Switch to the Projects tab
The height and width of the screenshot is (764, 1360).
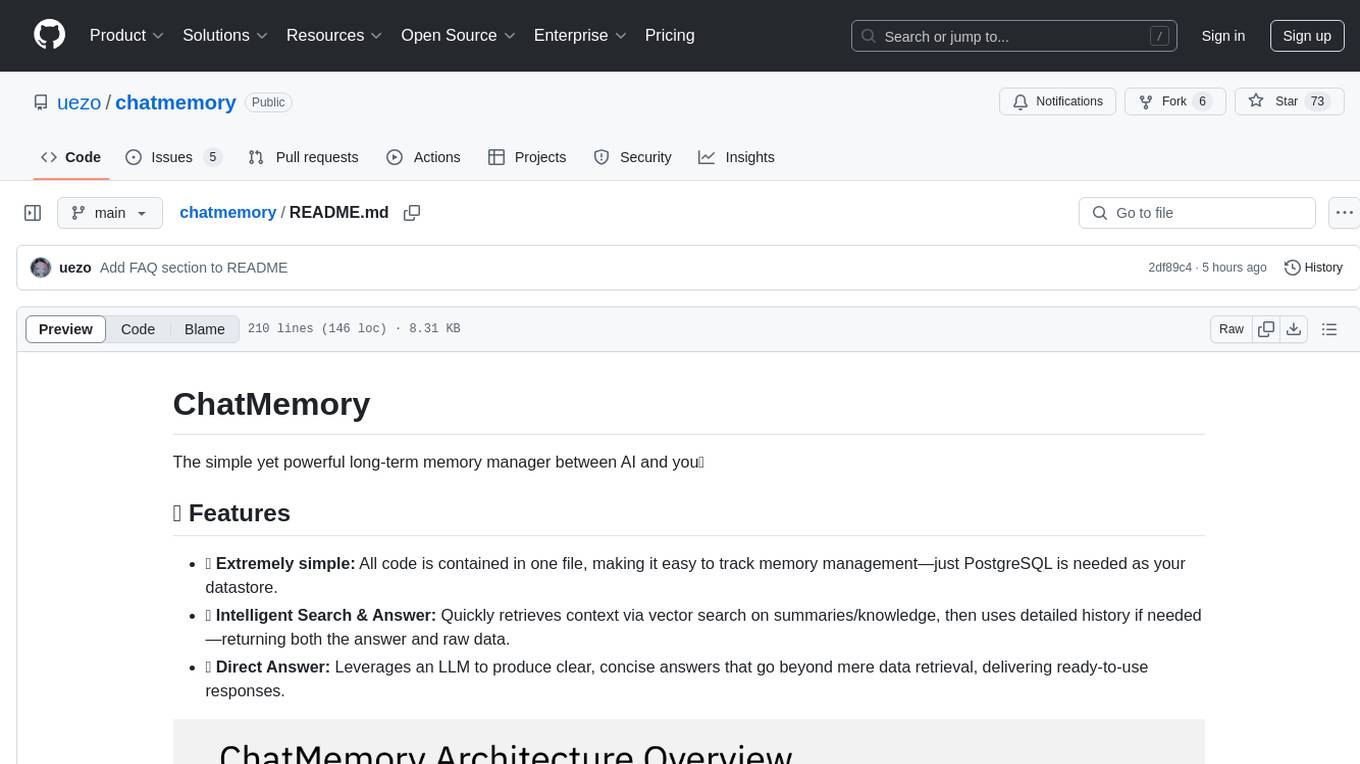pos(527,157)
